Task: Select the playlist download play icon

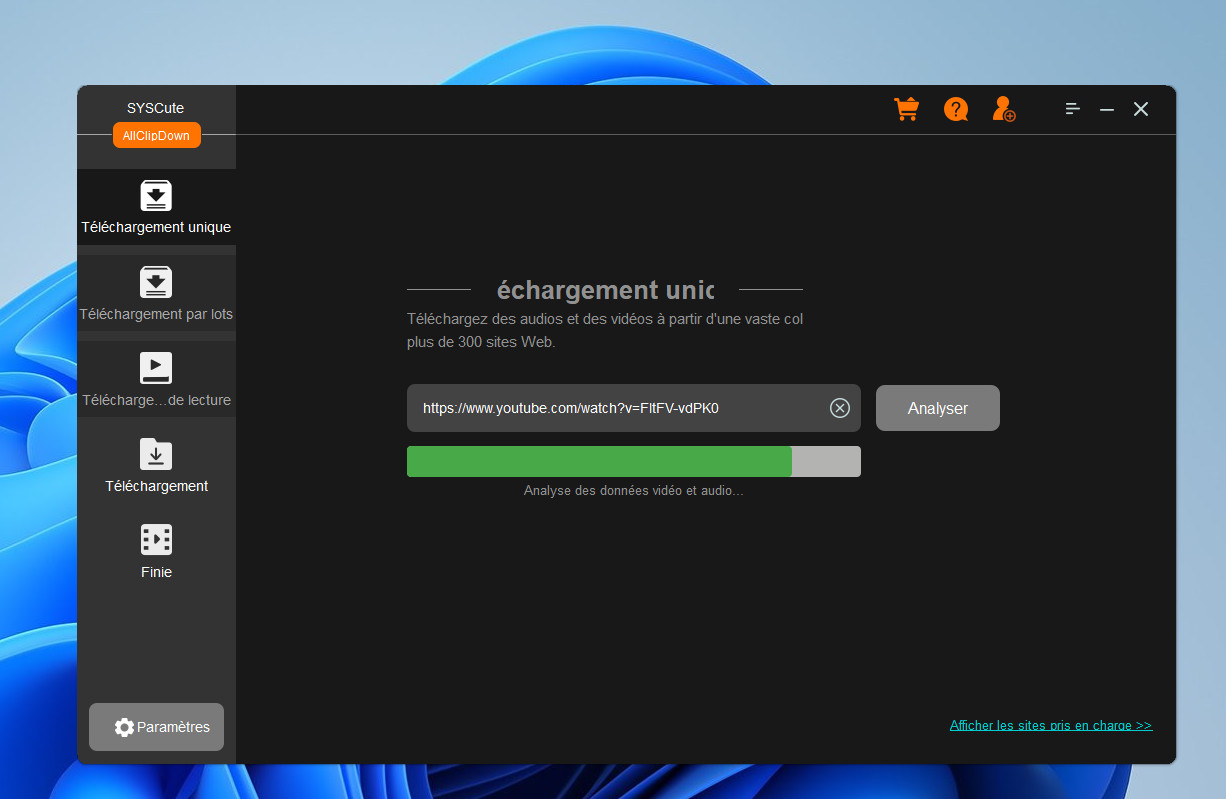Action: click(x=156, y=368)
